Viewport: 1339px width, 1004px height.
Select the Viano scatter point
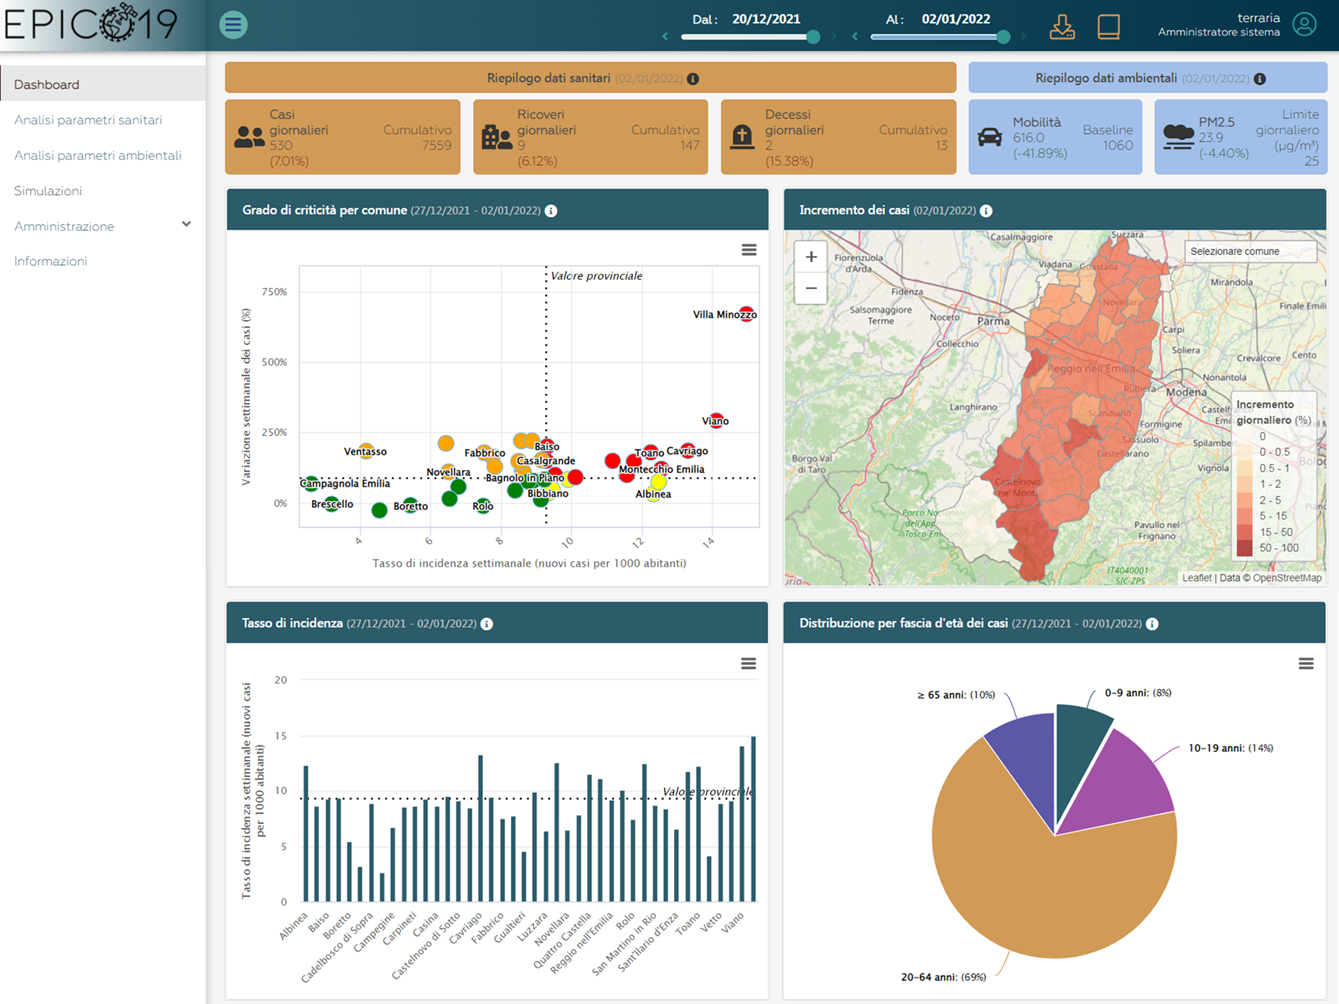tap(716, 420)
